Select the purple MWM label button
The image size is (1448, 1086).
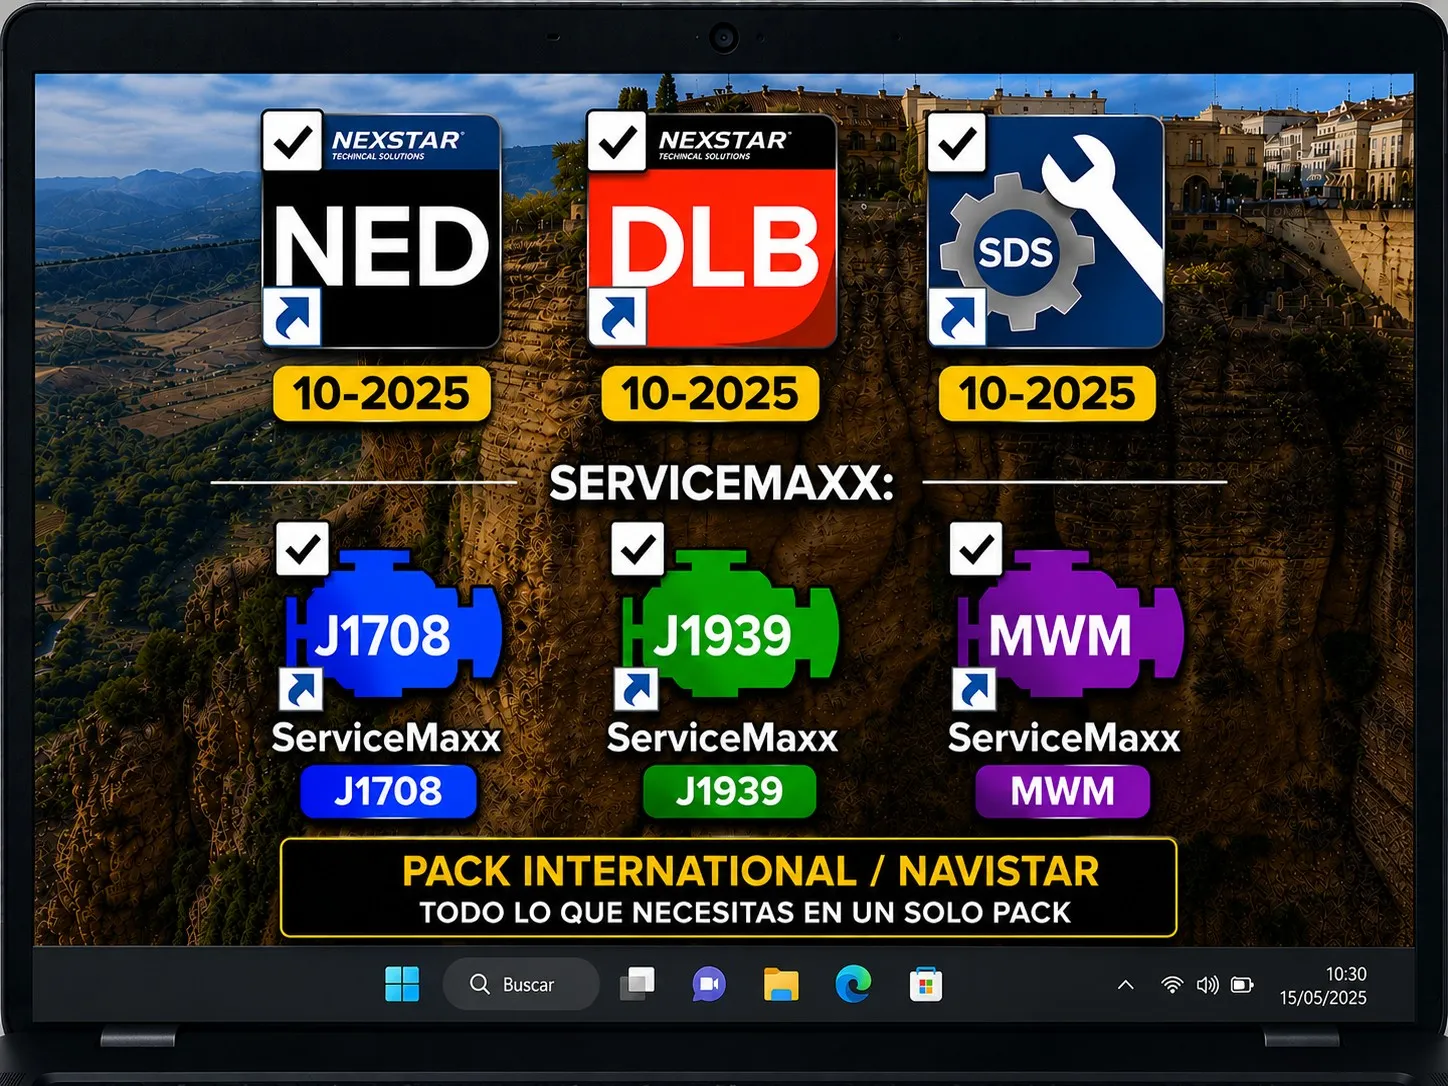click(x=1062, y=792)
